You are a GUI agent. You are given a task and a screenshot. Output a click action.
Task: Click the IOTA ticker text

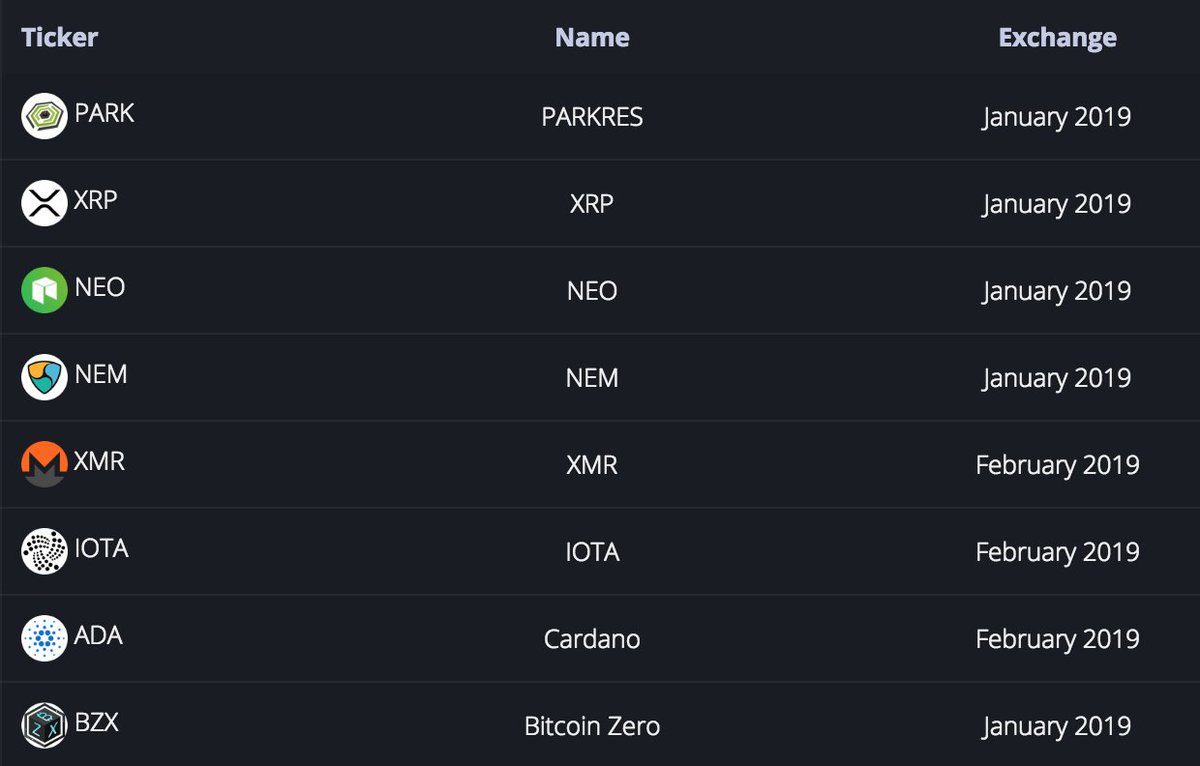[x=101, y=548]
